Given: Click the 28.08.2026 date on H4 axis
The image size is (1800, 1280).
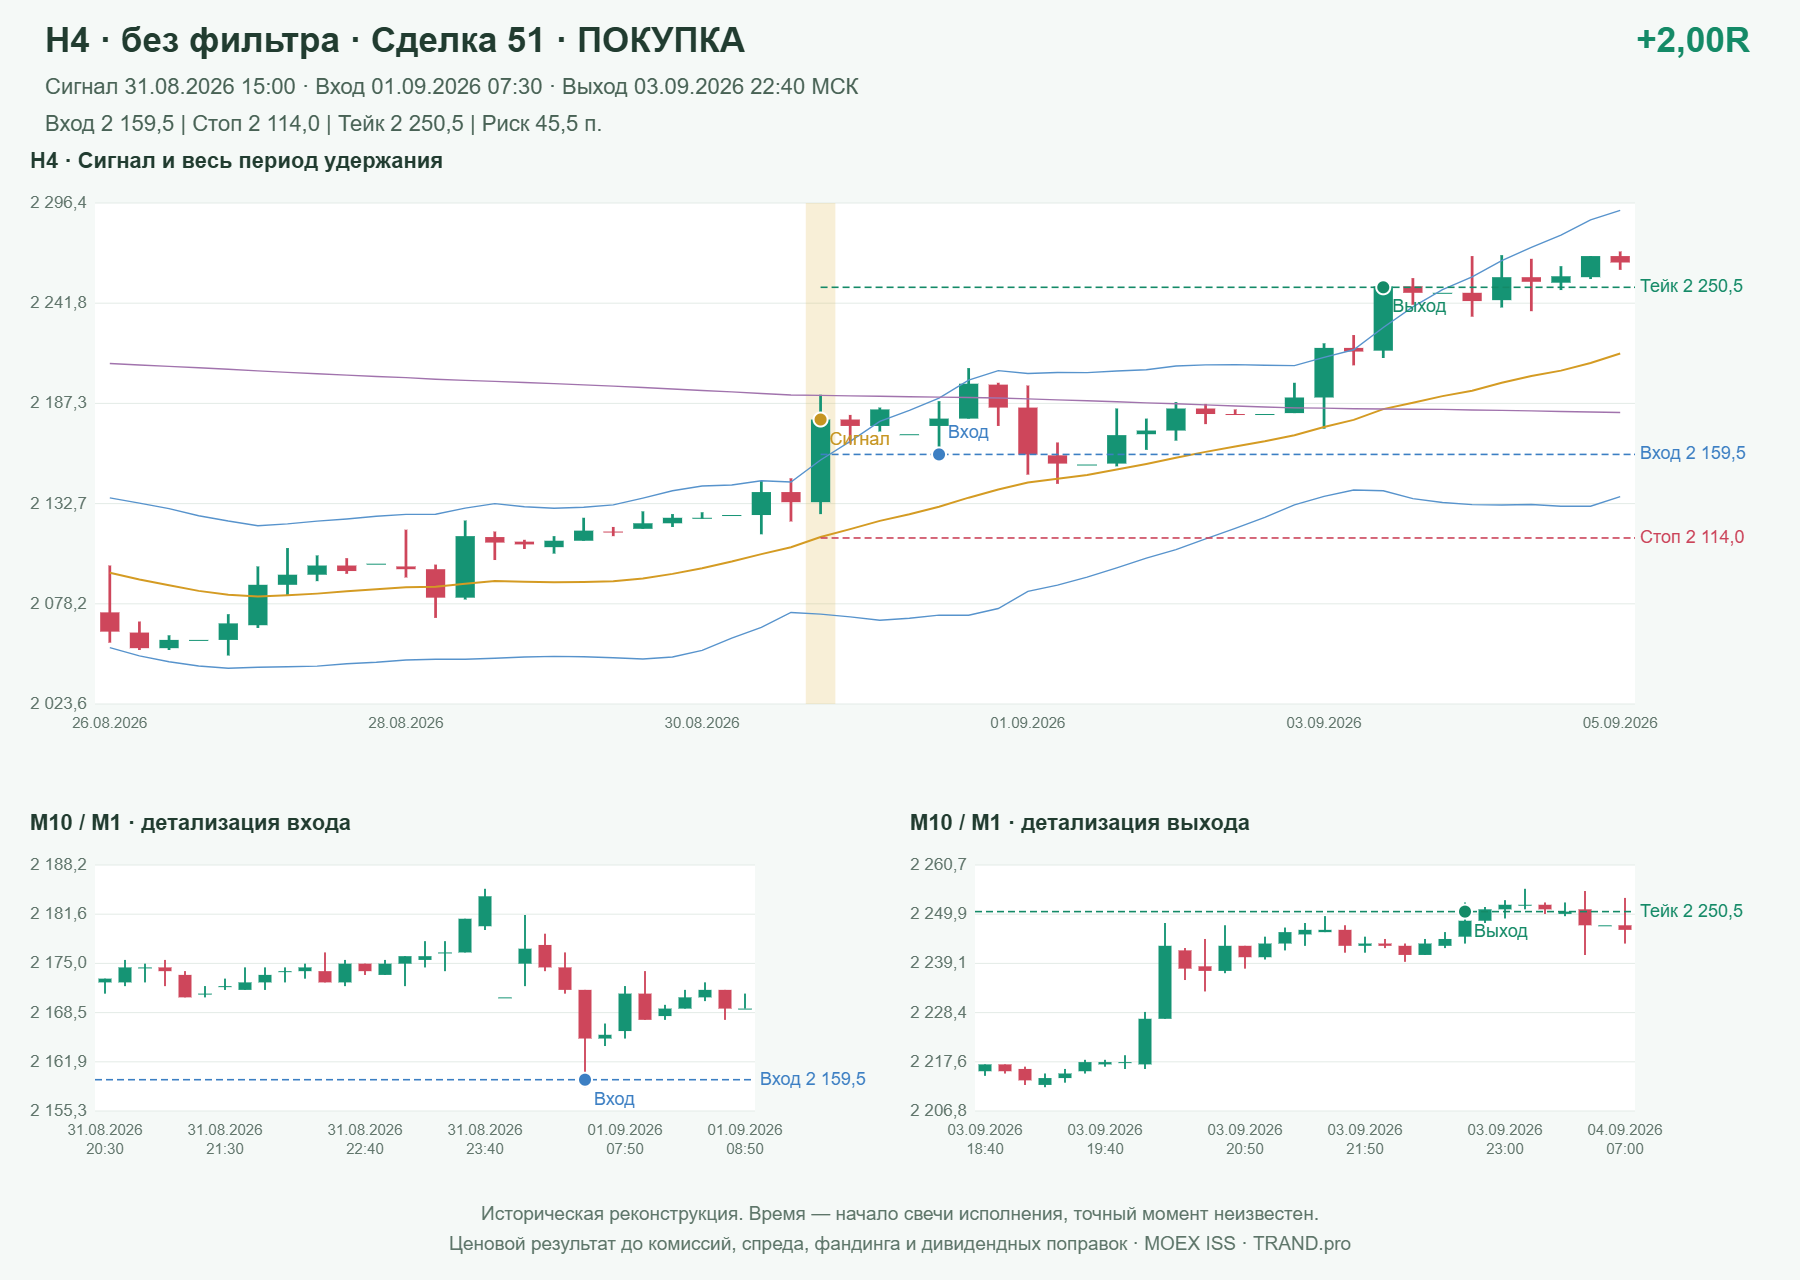Looking at the screenshot, I should pyautogui.click(x=406, y=723).
